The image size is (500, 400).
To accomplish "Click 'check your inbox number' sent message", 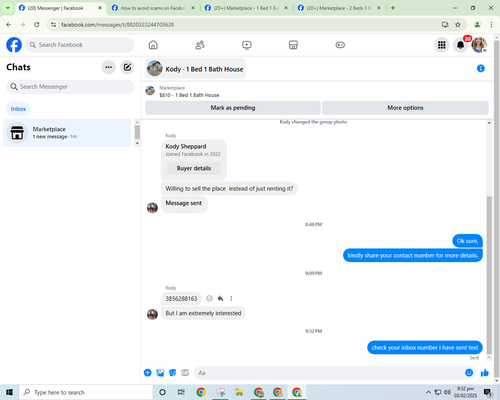I will (425, 348).
